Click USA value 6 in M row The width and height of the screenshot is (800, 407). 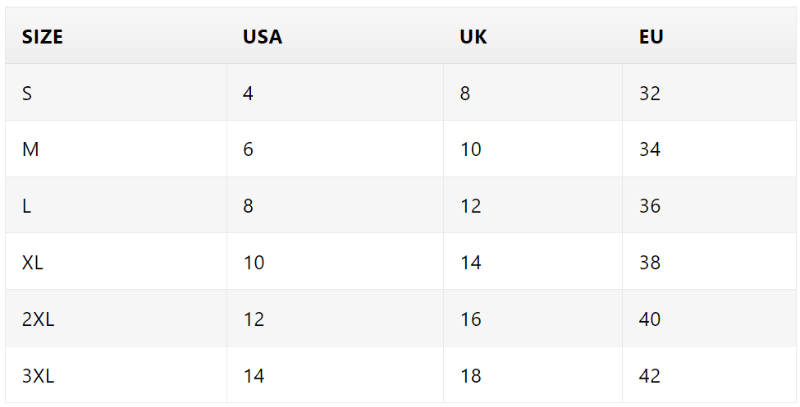(x=248, y=150)
